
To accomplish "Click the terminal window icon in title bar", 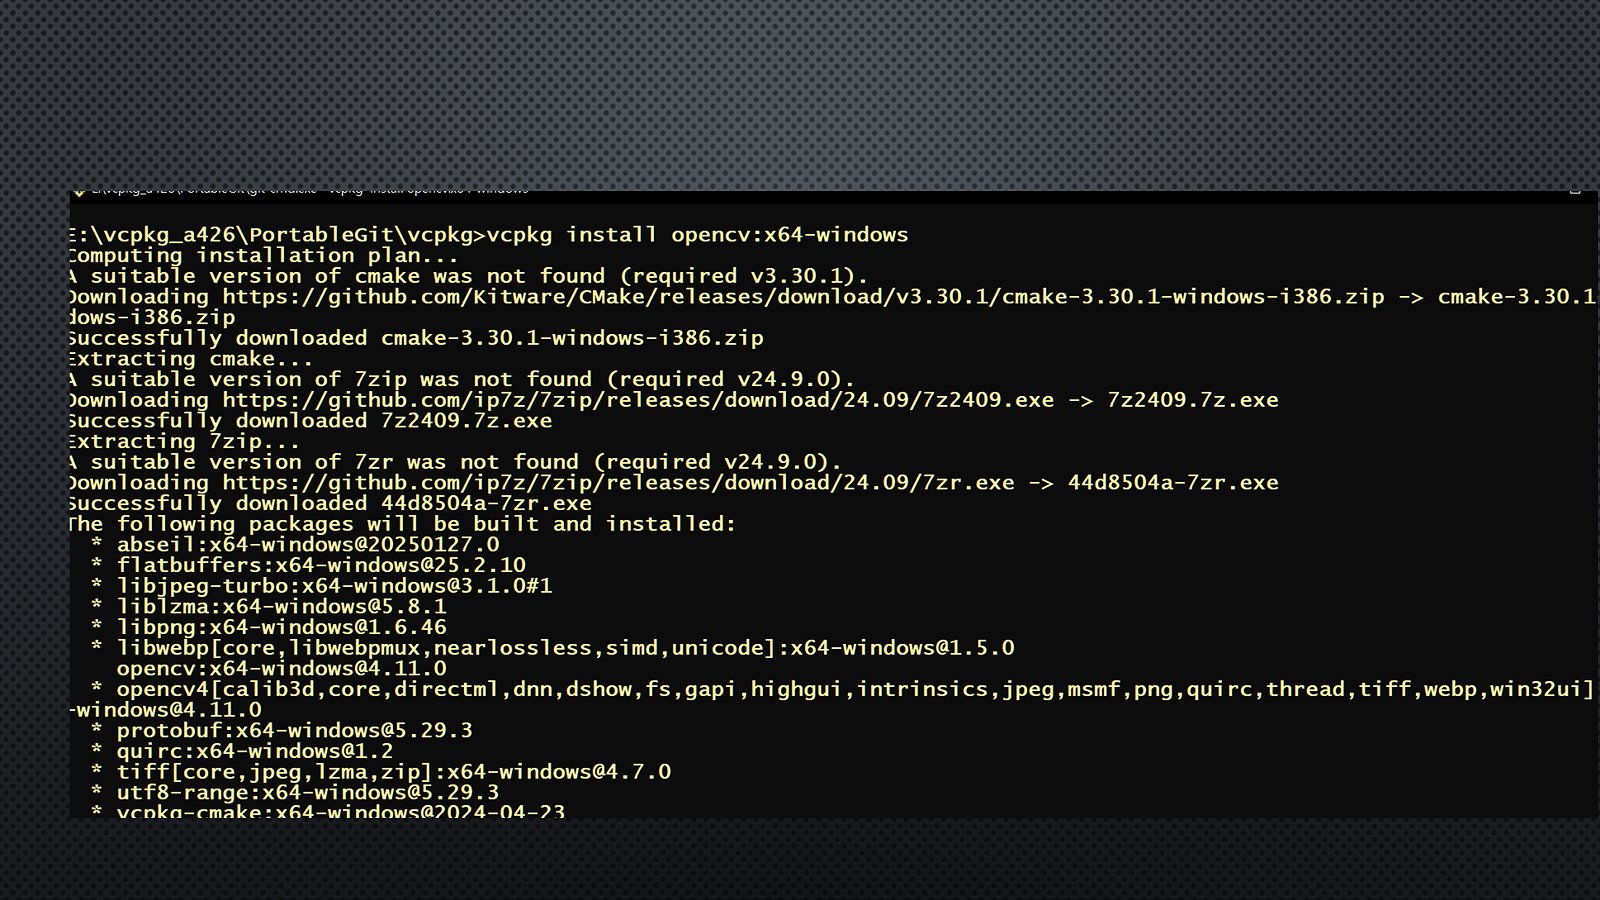I will point(77,191).
